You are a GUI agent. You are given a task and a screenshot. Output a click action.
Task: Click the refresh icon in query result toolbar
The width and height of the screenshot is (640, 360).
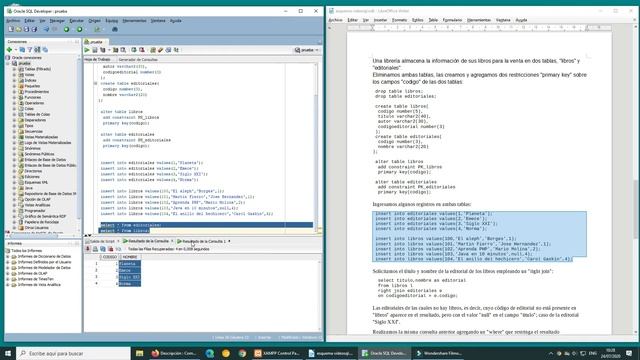coord(103,249)
